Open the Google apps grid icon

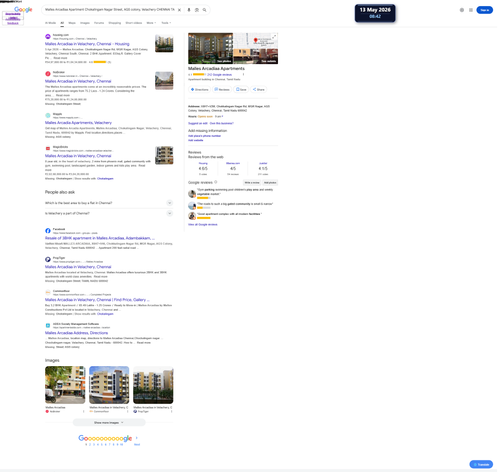[471, 10]
